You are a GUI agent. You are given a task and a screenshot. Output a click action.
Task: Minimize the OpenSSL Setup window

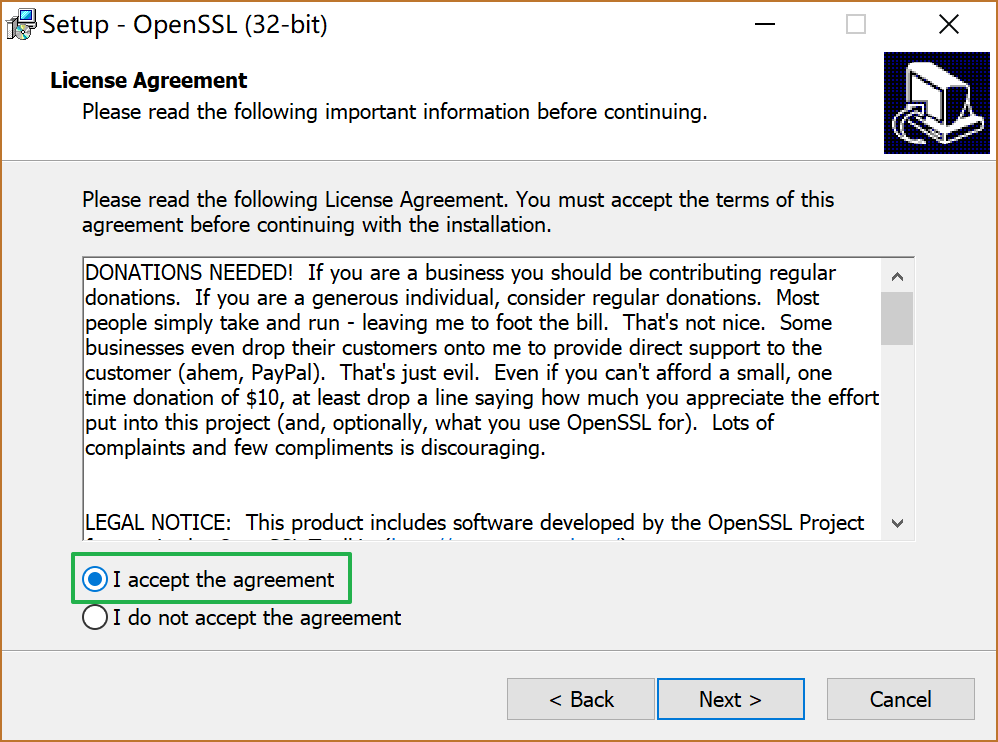click(x=764, y=25)
